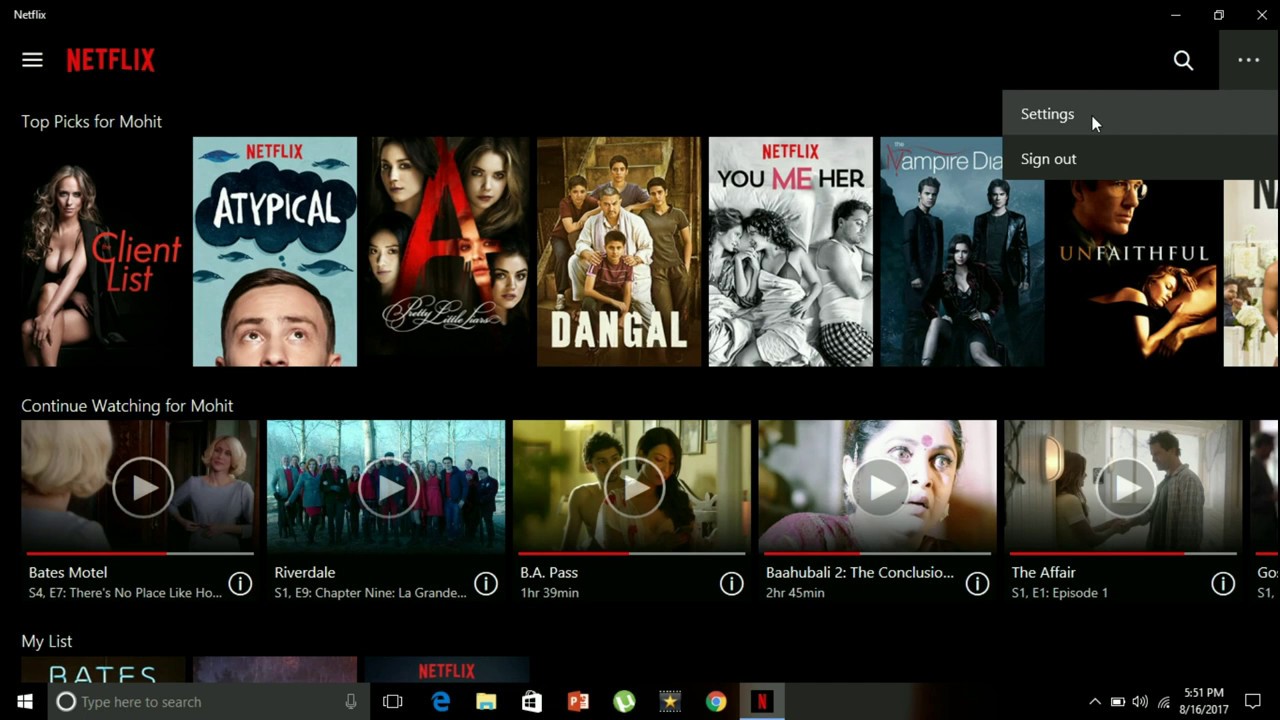Screen dimensions: 1280x720
Task: Click "Continue Watching for Mohit" heading
Action: (127, 406)
